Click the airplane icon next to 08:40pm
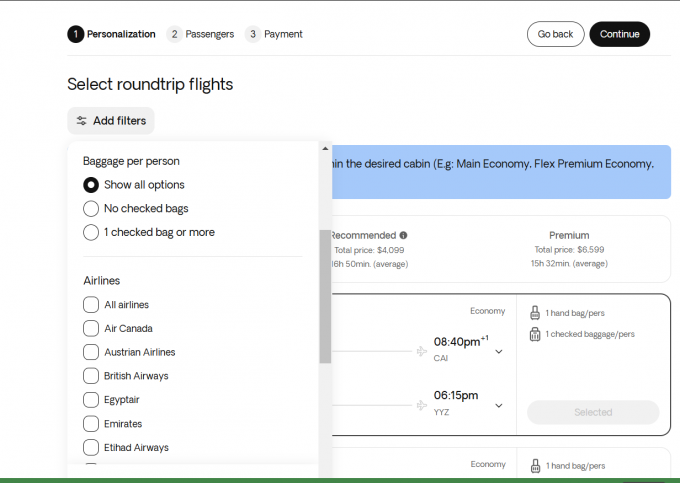The height and width of the screenshot is (483, 680). [x=421, y=351]
